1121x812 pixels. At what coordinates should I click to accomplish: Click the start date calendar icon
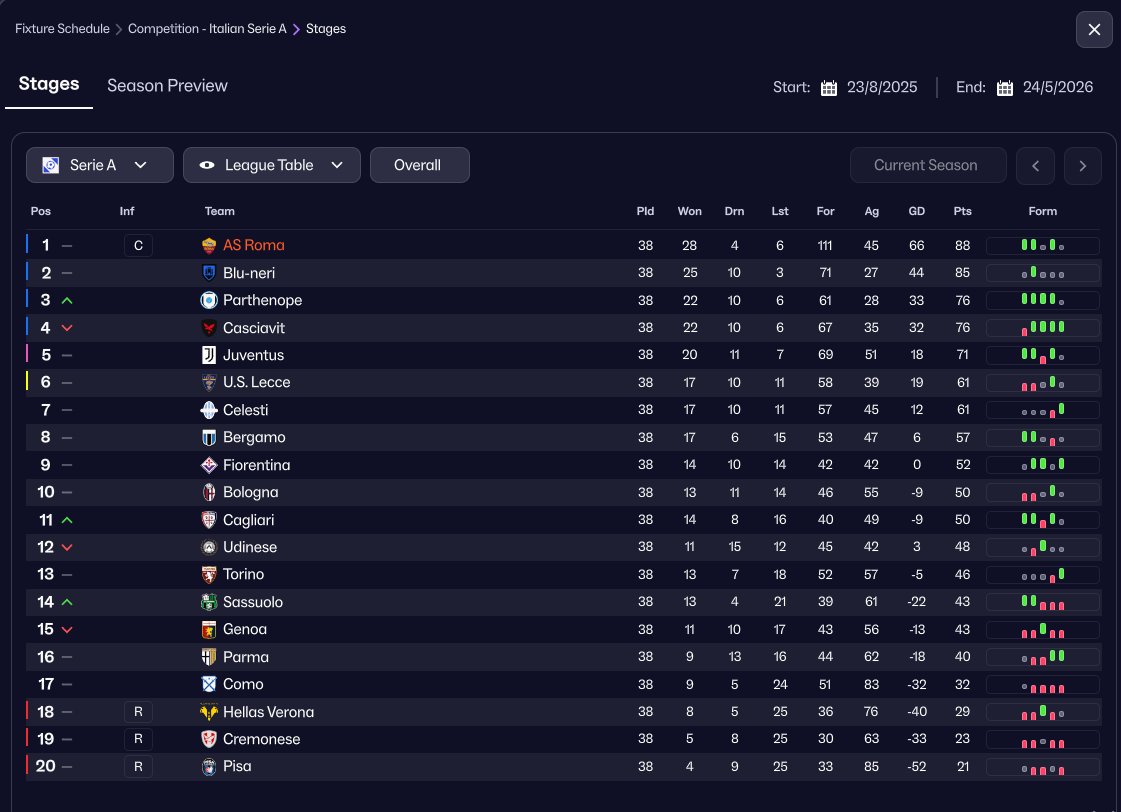[x=829, y=88]
